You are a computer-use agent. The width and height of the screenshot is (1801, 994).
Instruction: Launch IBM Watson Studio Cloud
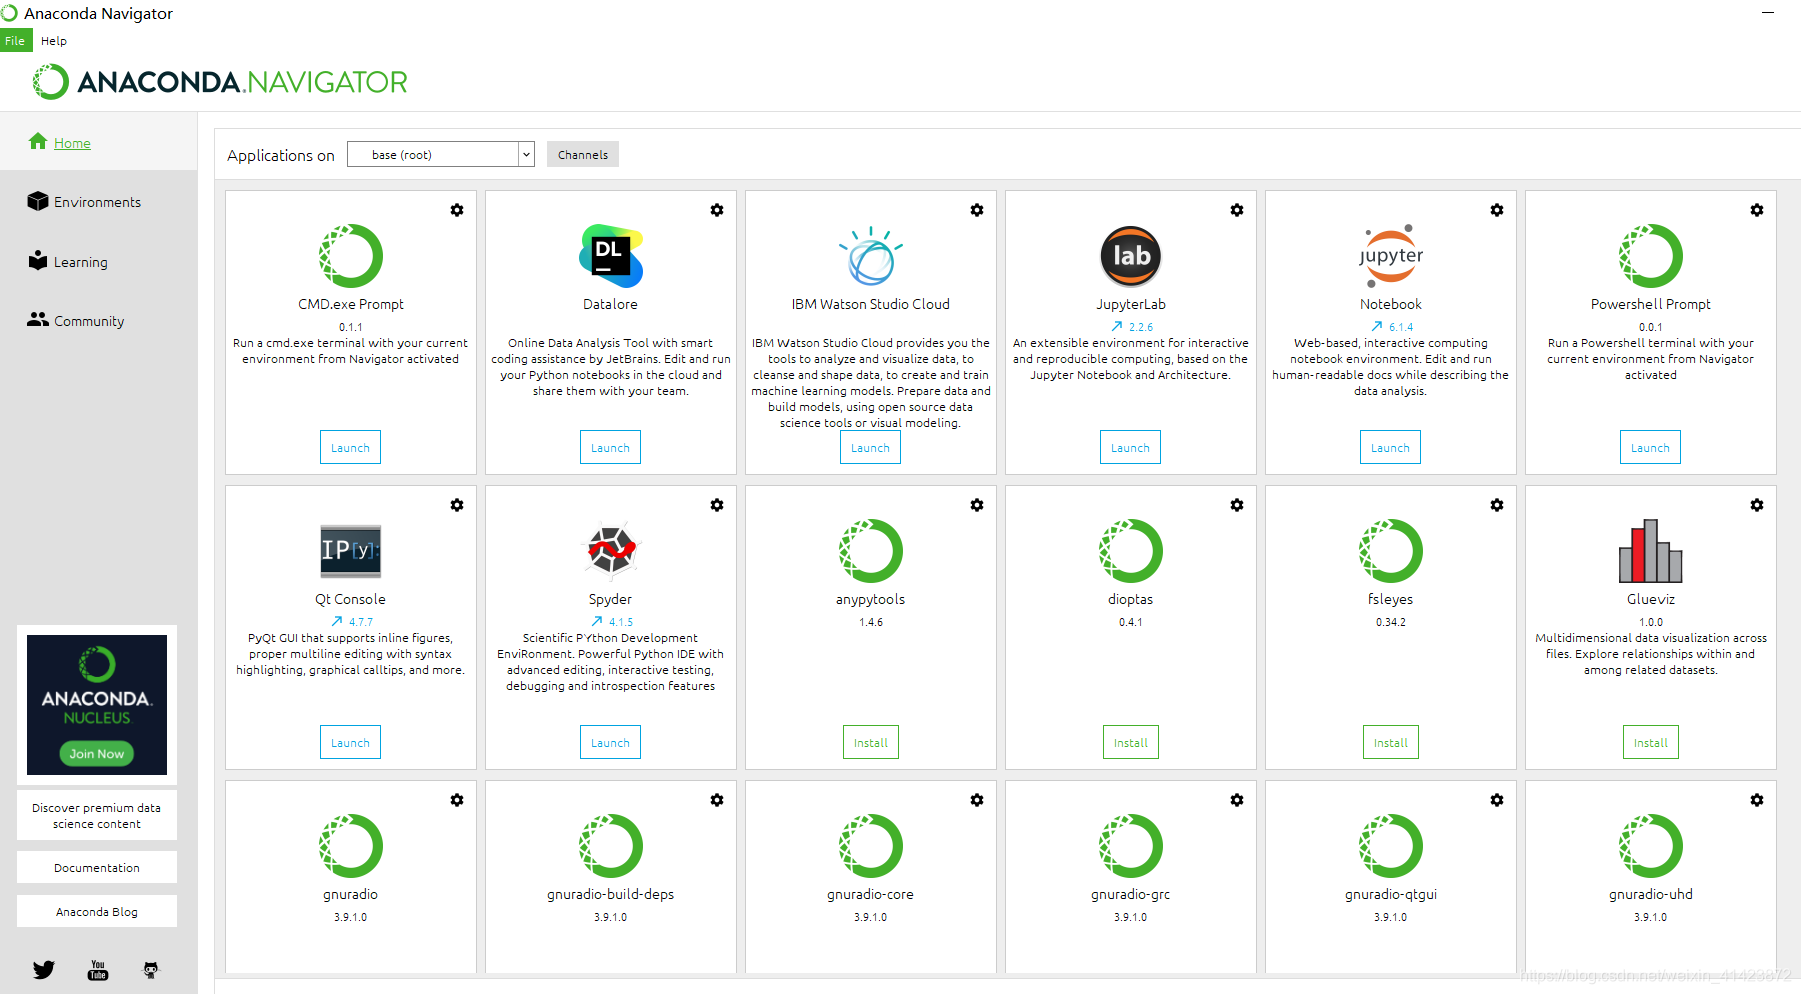coord(871,447)
